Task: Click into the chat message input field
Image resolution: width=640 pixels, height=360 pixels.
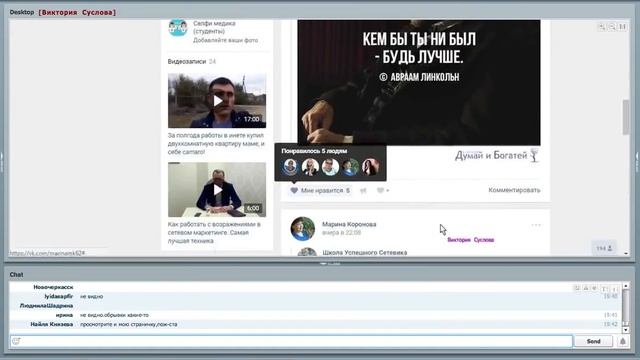Action: [x=291, y=341]
